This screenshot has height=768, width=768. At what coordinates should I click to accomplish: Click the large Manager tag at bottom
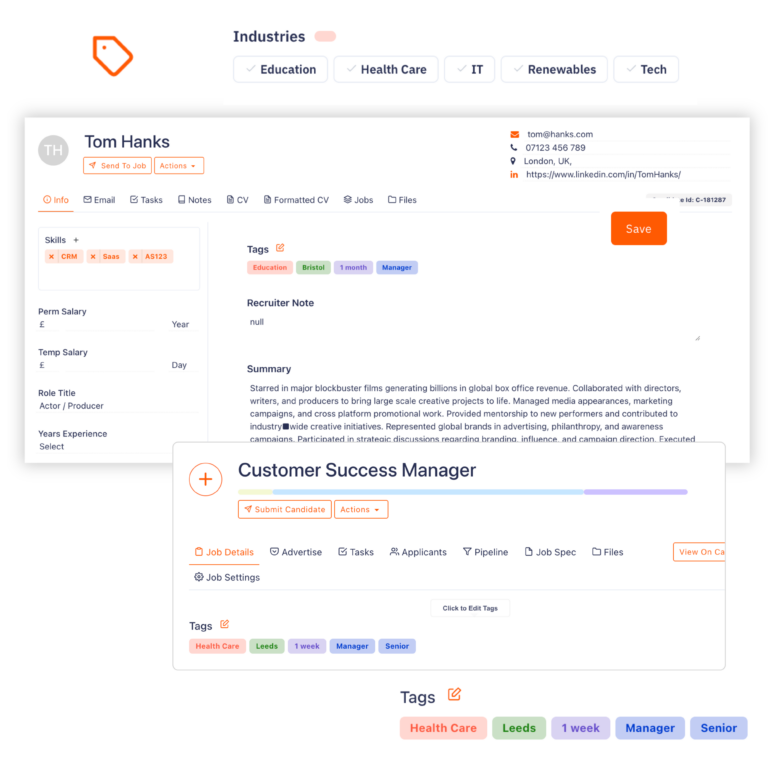pyautogui.click(x=650, y=728)
